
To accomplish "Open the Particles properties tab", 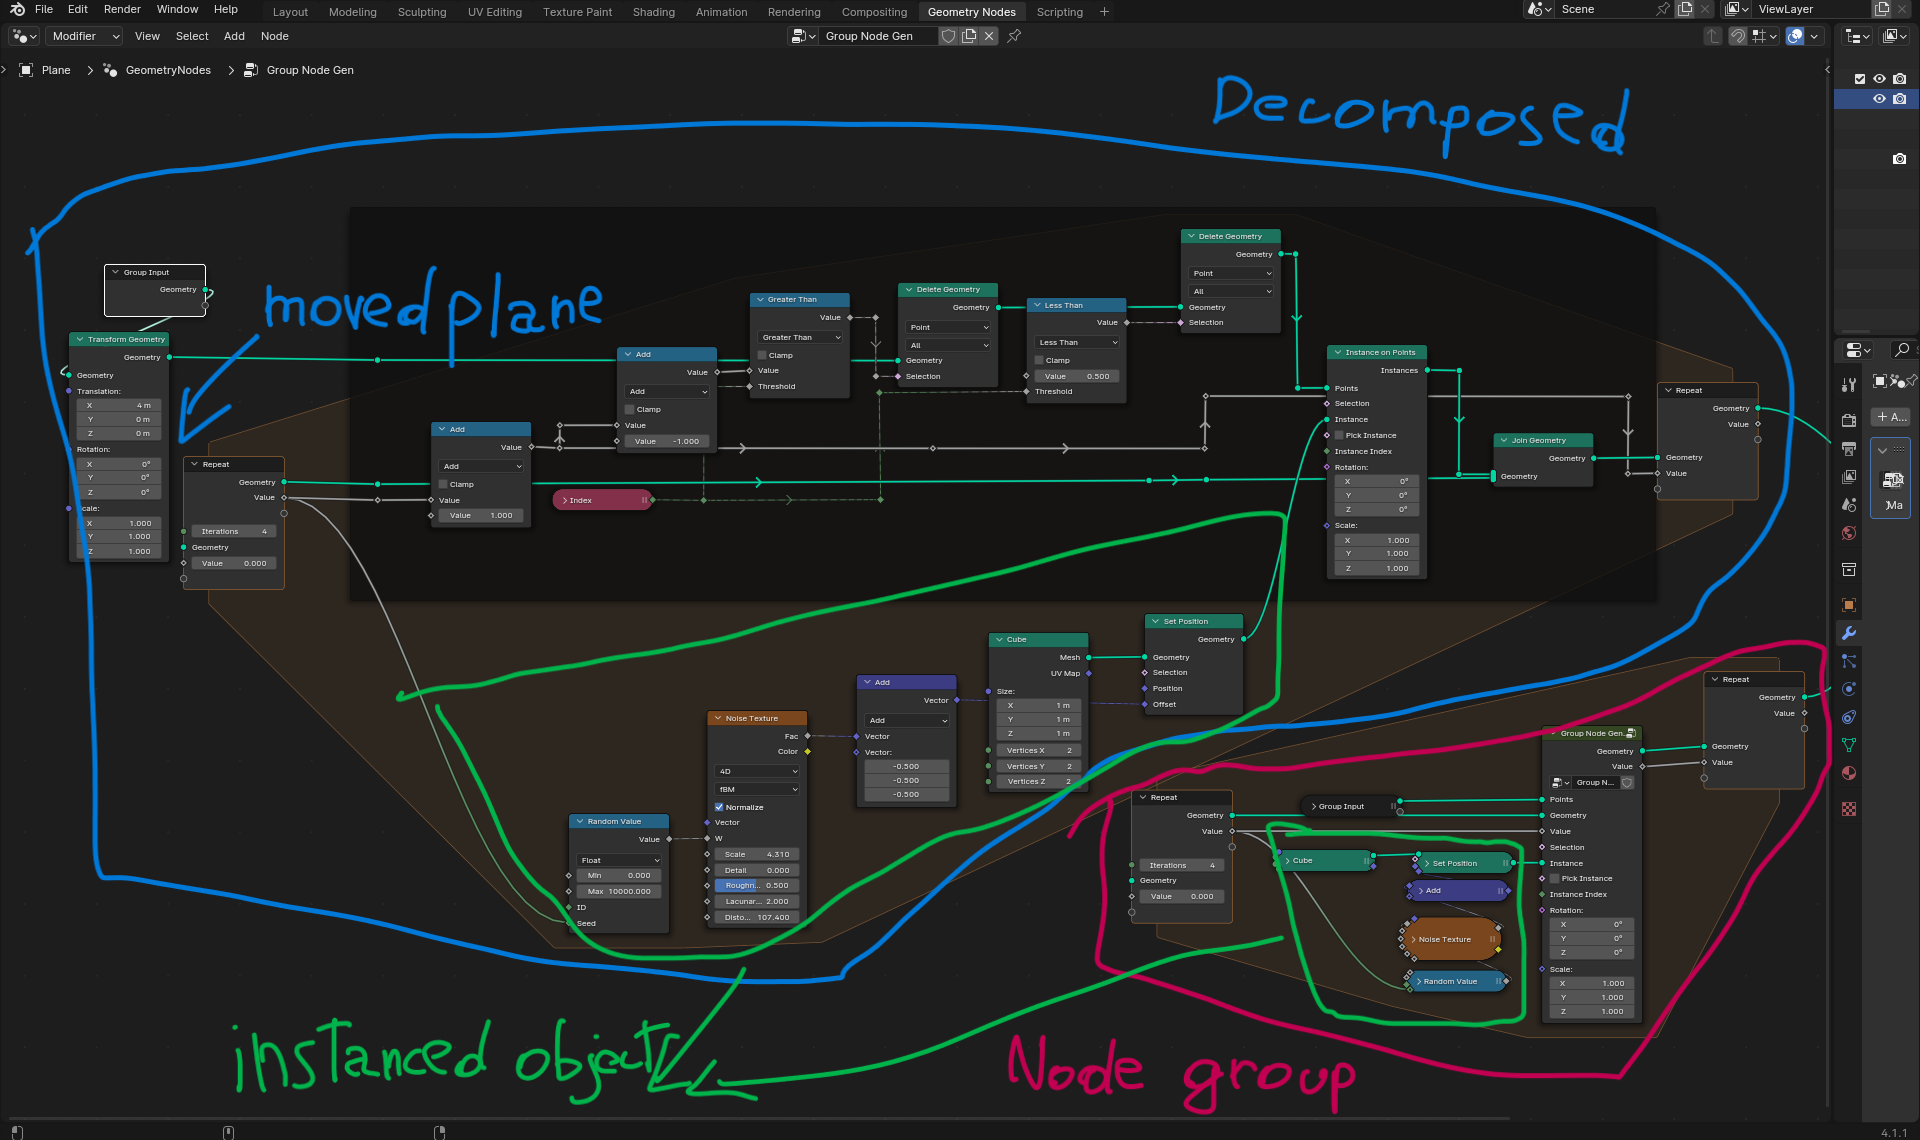I will [x=1848, y=661].
